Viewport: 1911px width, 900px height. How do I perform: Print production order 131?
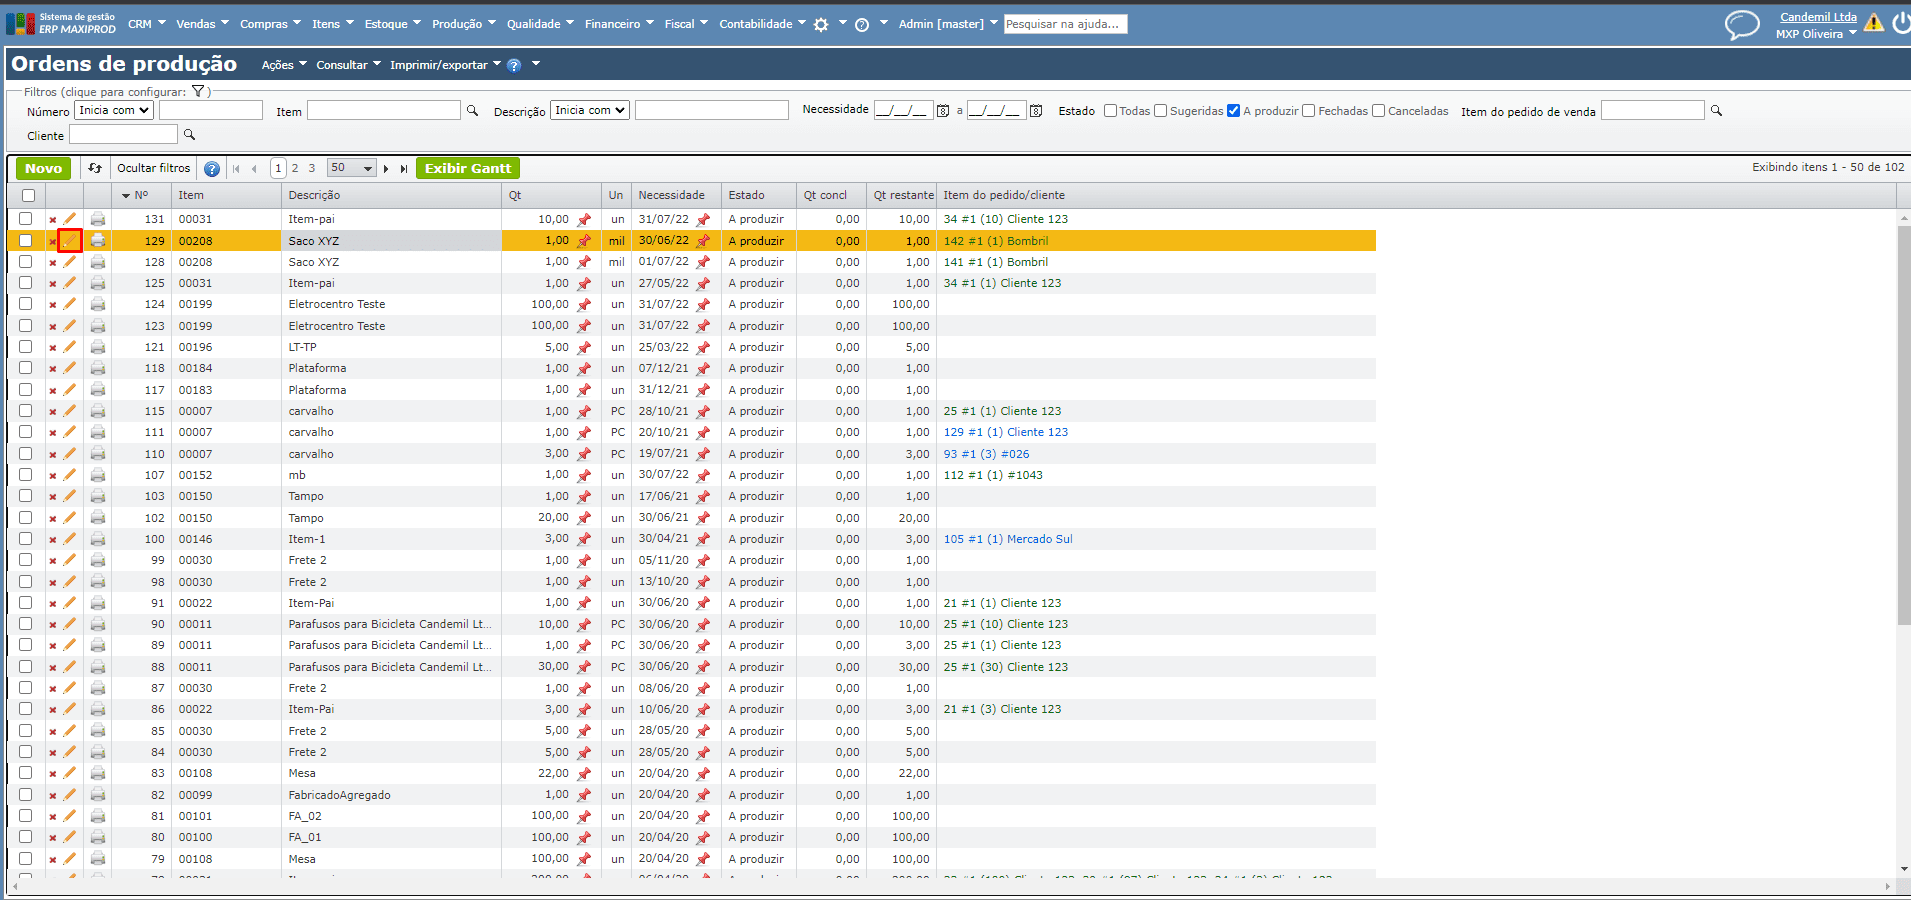(98, 219)
